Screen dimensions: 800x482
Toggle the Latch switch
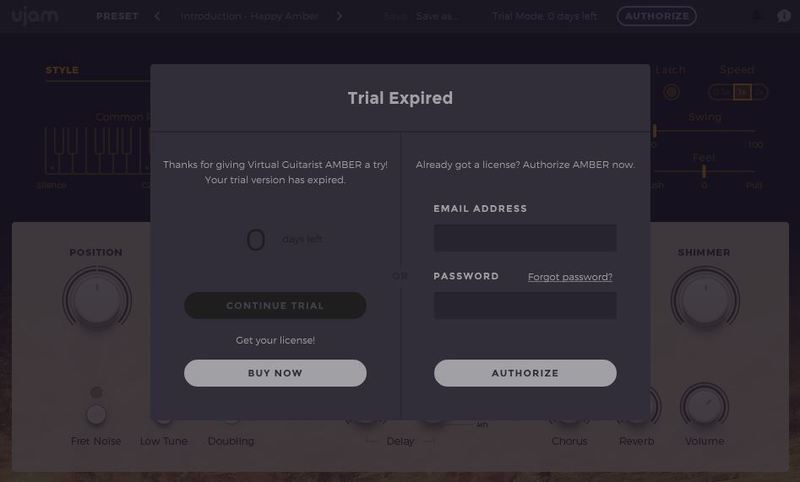tap(671, 92)
